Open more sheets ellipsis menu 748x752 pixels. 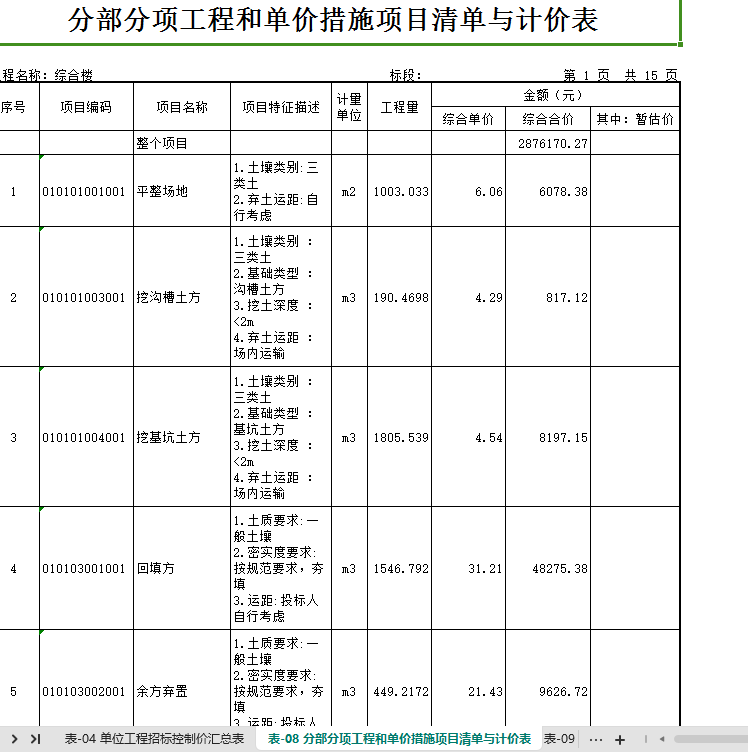pyautogui.click(x=596, y=740)
